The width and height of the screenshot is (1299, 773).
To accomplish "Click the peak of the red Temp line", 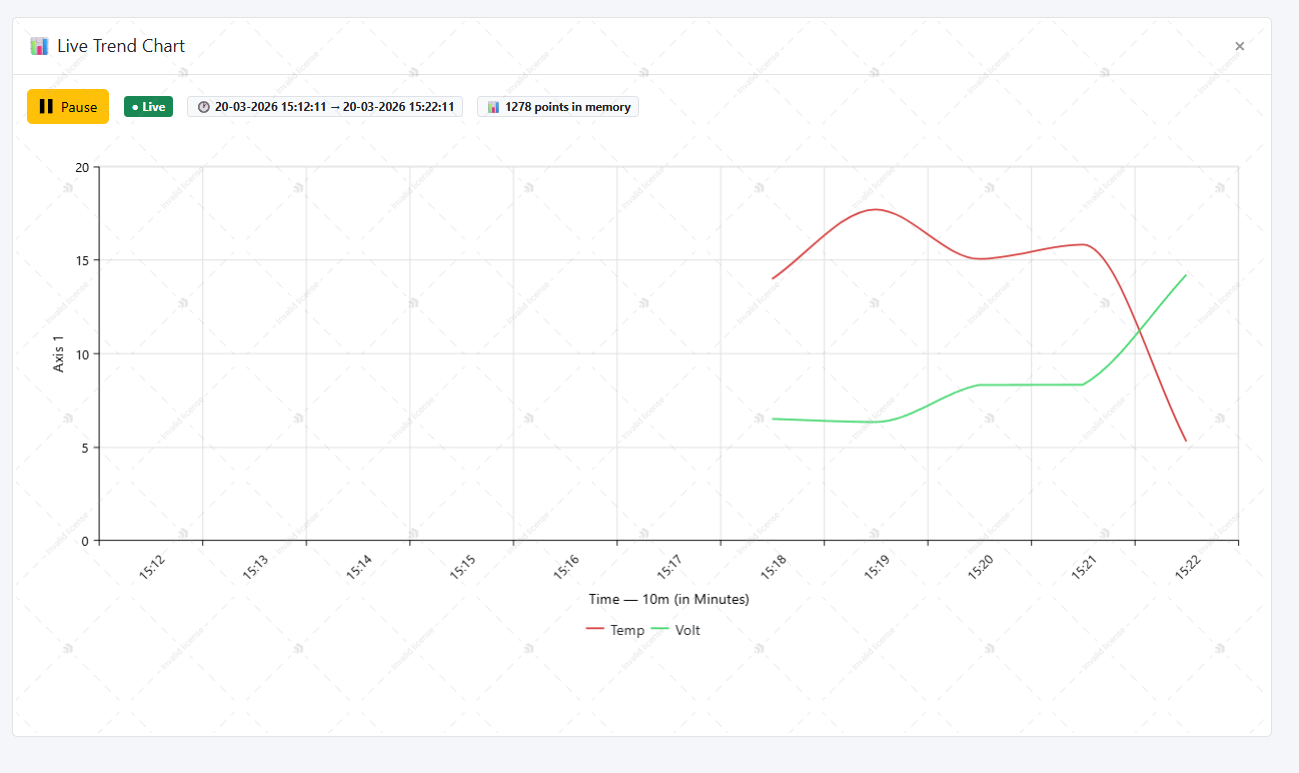I will pos(876,209).
